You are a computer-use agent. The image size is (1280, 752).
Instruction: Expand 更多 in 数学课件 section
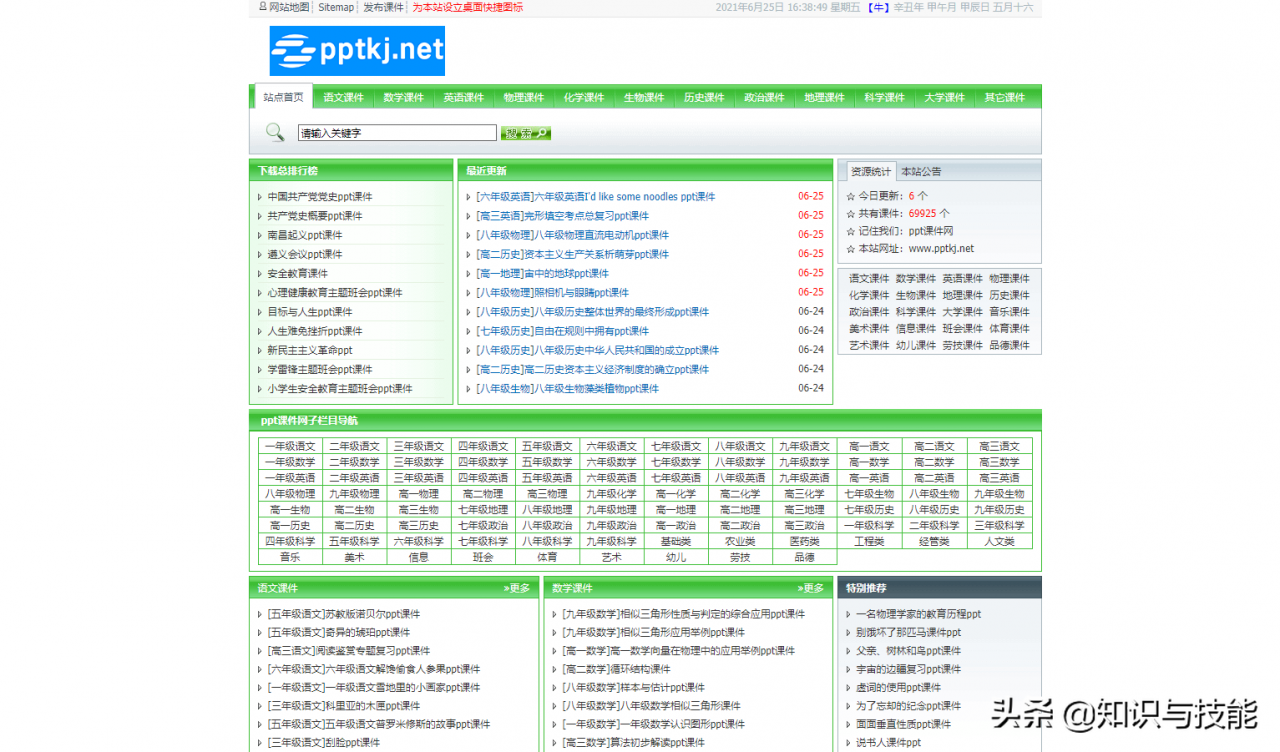coord(811,588)
